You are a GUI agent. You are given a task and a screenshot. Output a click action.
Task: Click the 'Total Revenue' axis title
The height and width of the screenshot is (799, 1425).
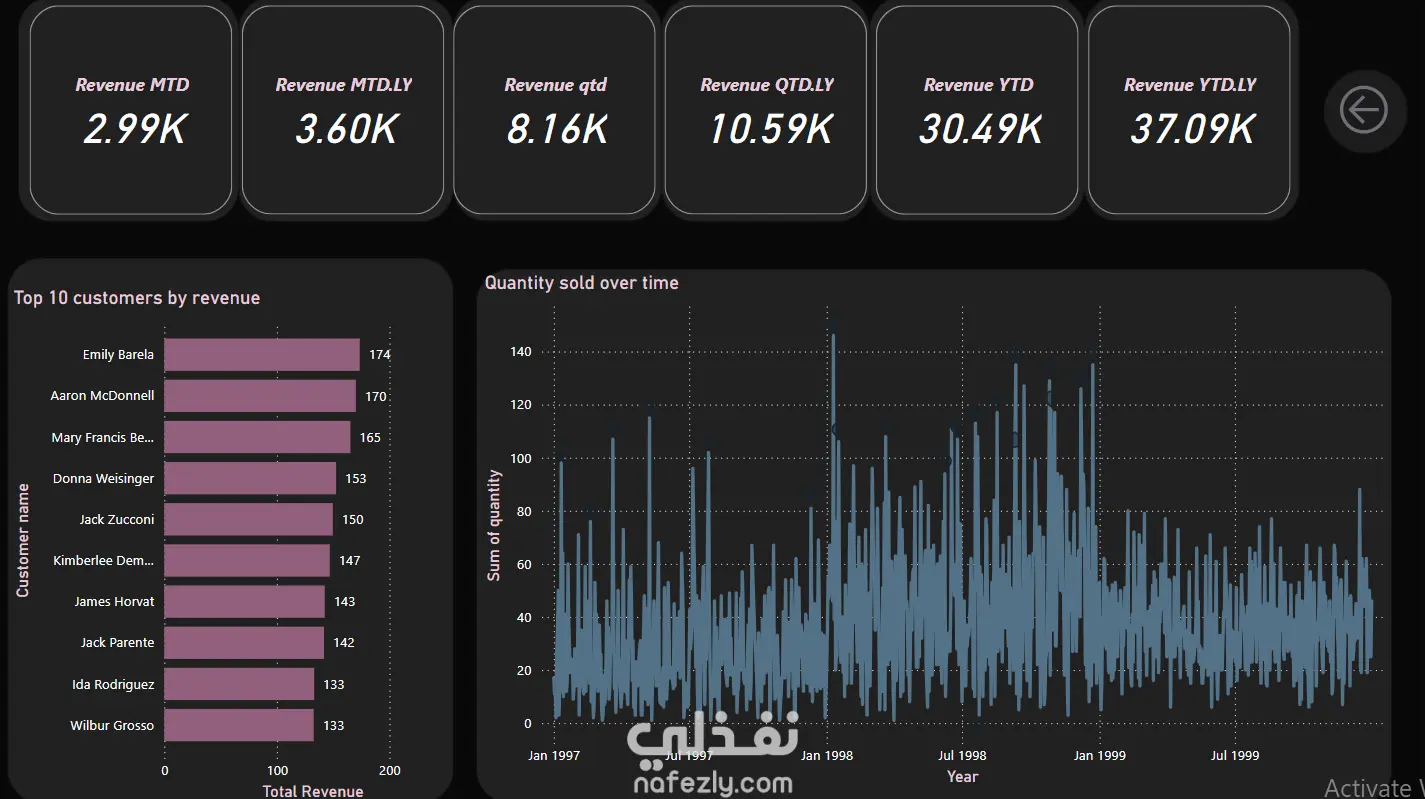[313, 791]
